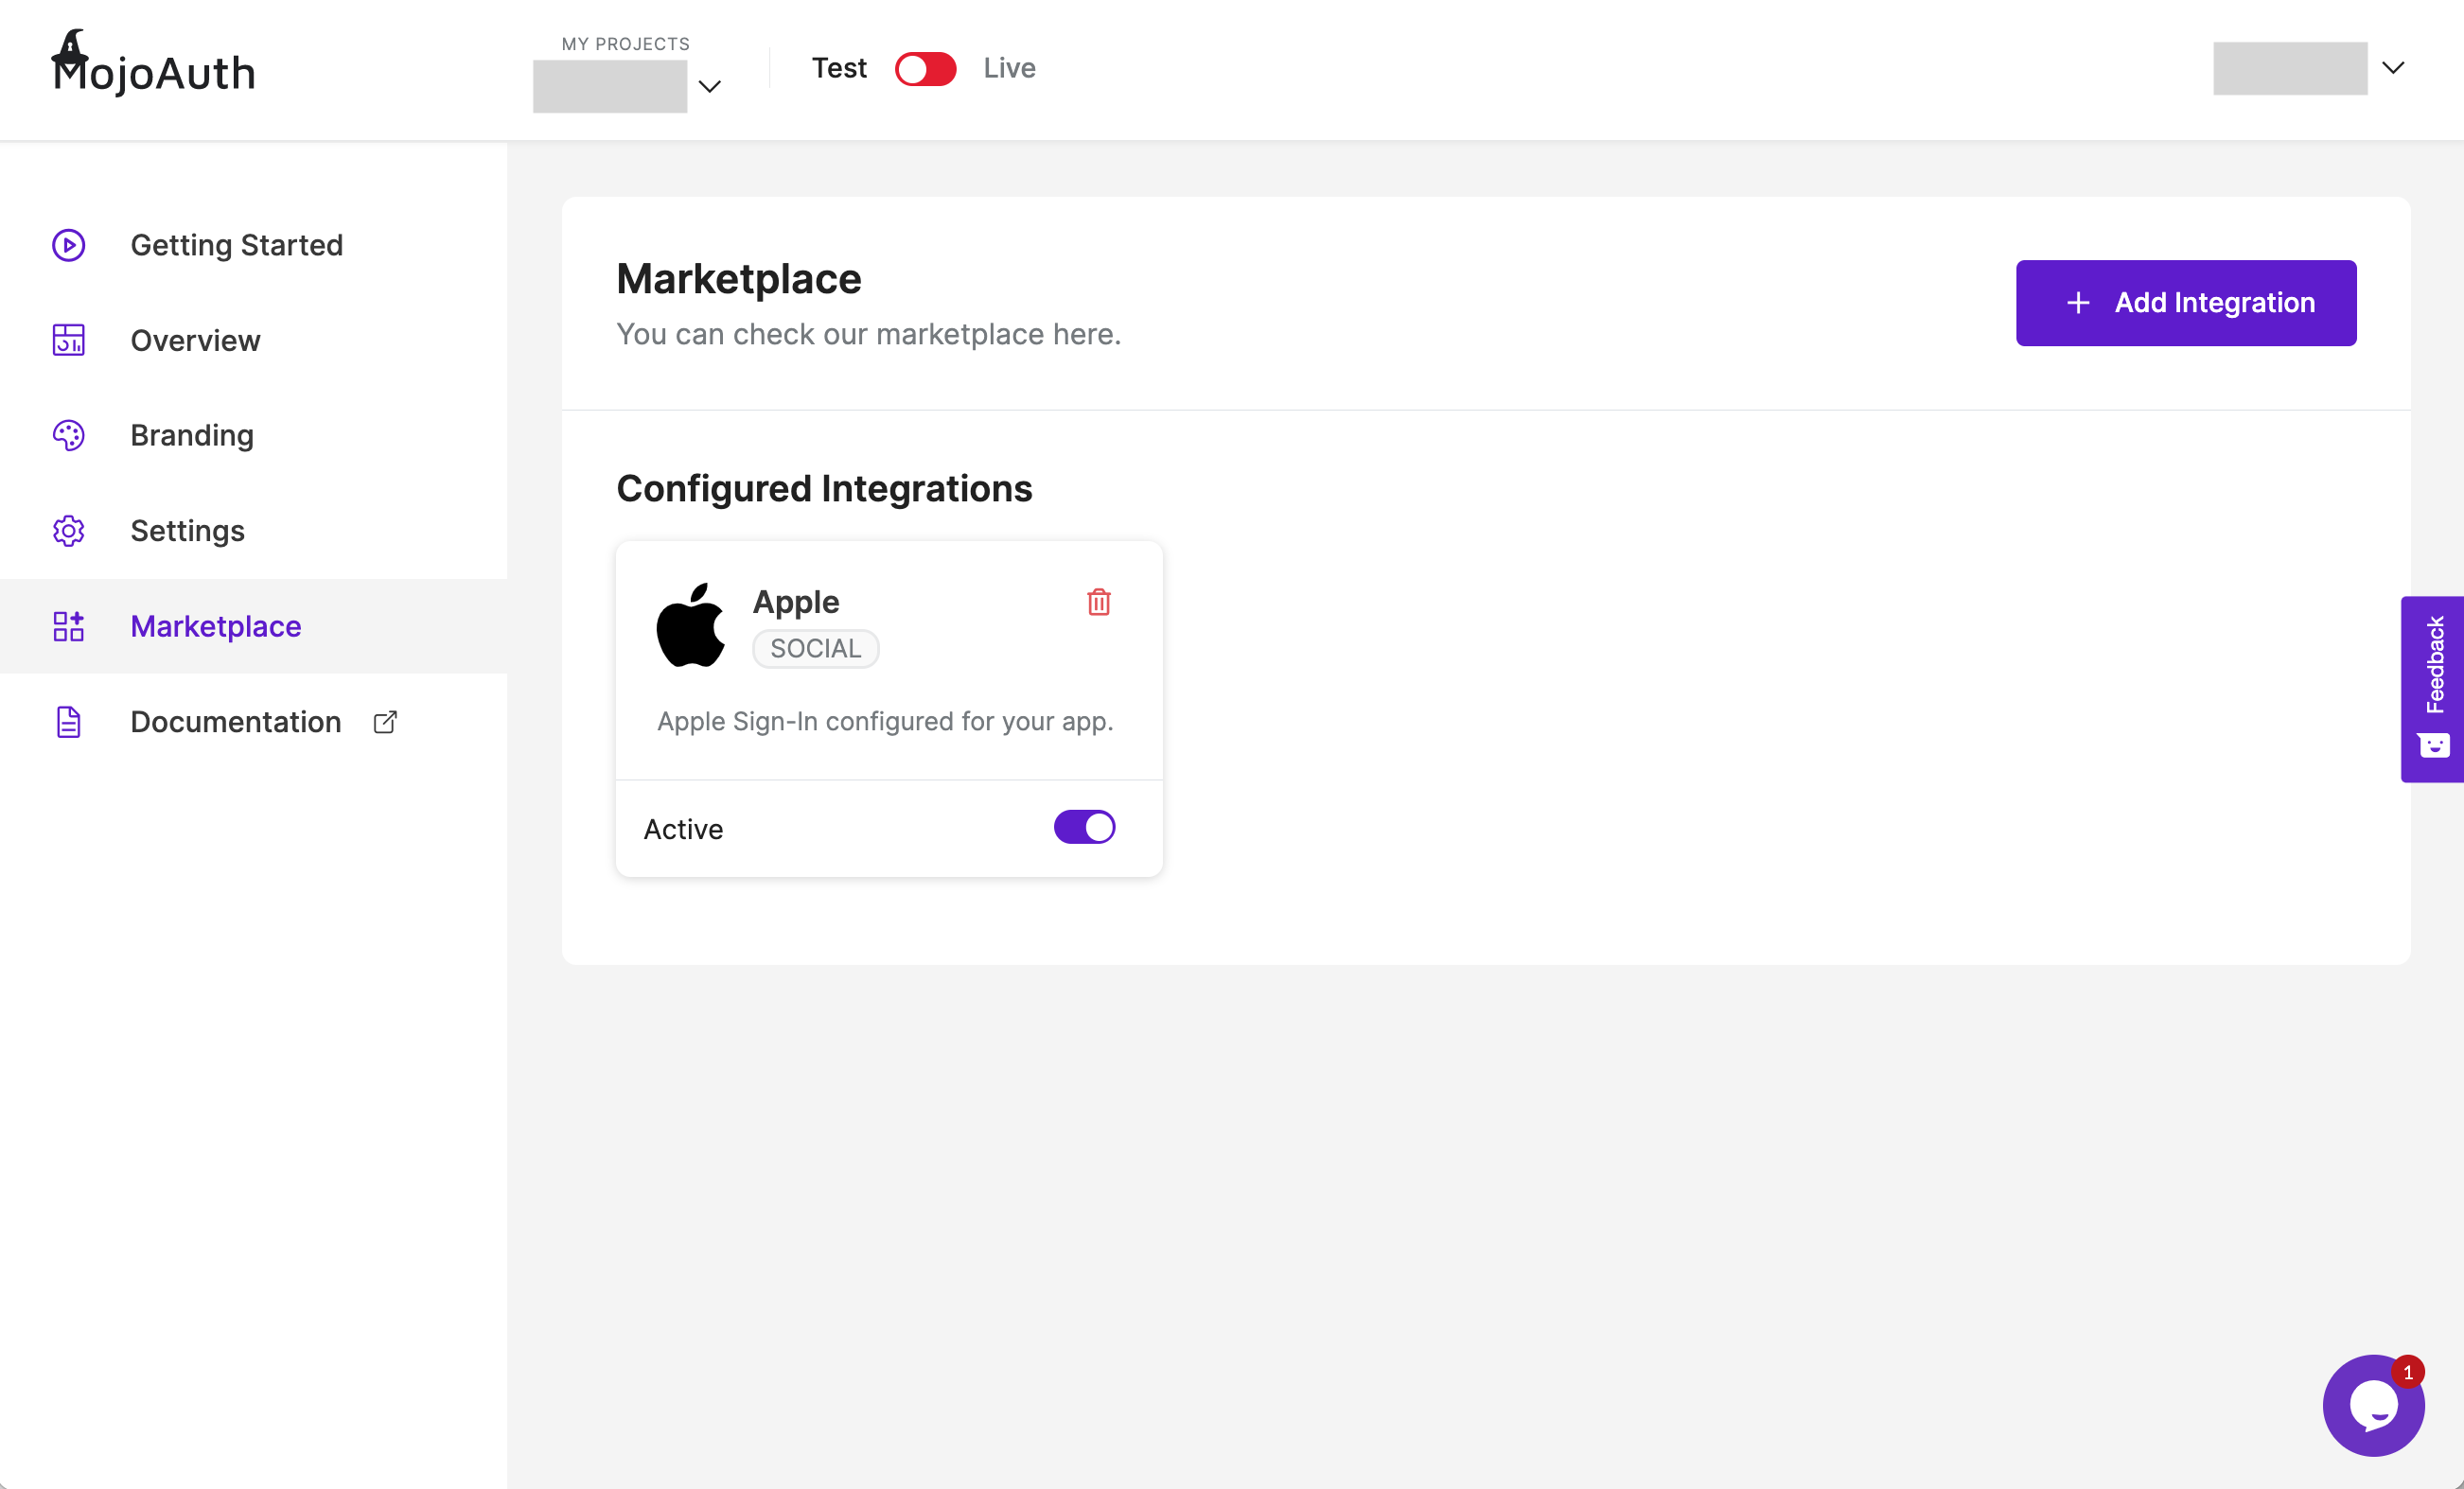Open the Settings page from sidebar
The width and height of the screenshot is (2464, 1489).
187,531
